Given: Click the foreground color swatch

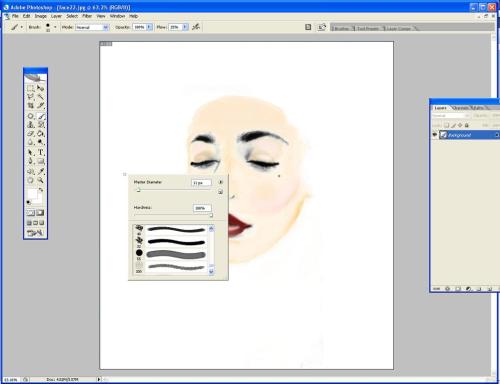Looking at the screenshot, I should point(32,194).
